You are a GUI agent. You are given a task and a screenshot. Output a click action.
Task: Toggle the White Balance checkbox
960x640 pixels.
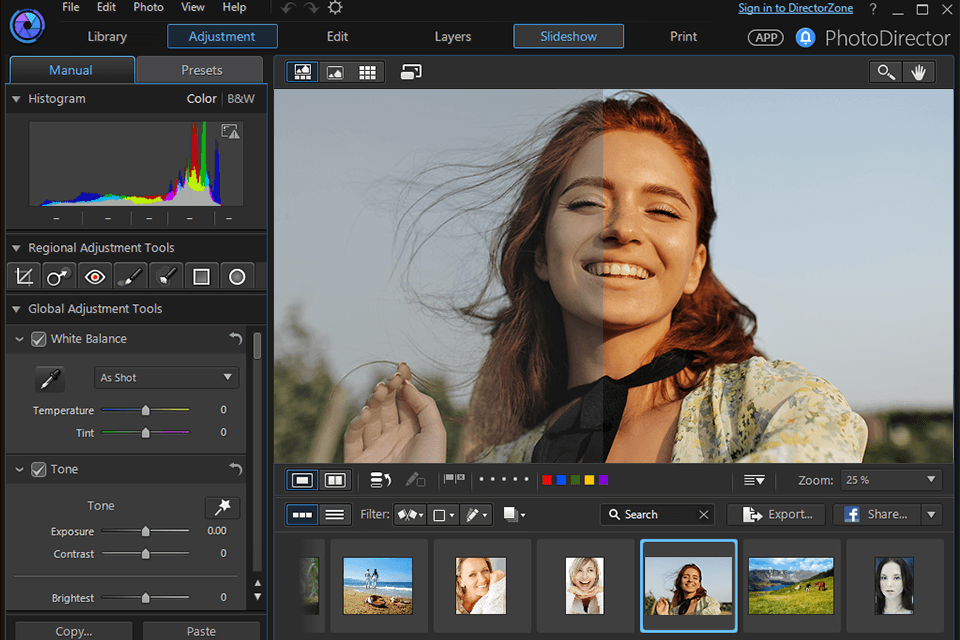[x=39, y=339]
